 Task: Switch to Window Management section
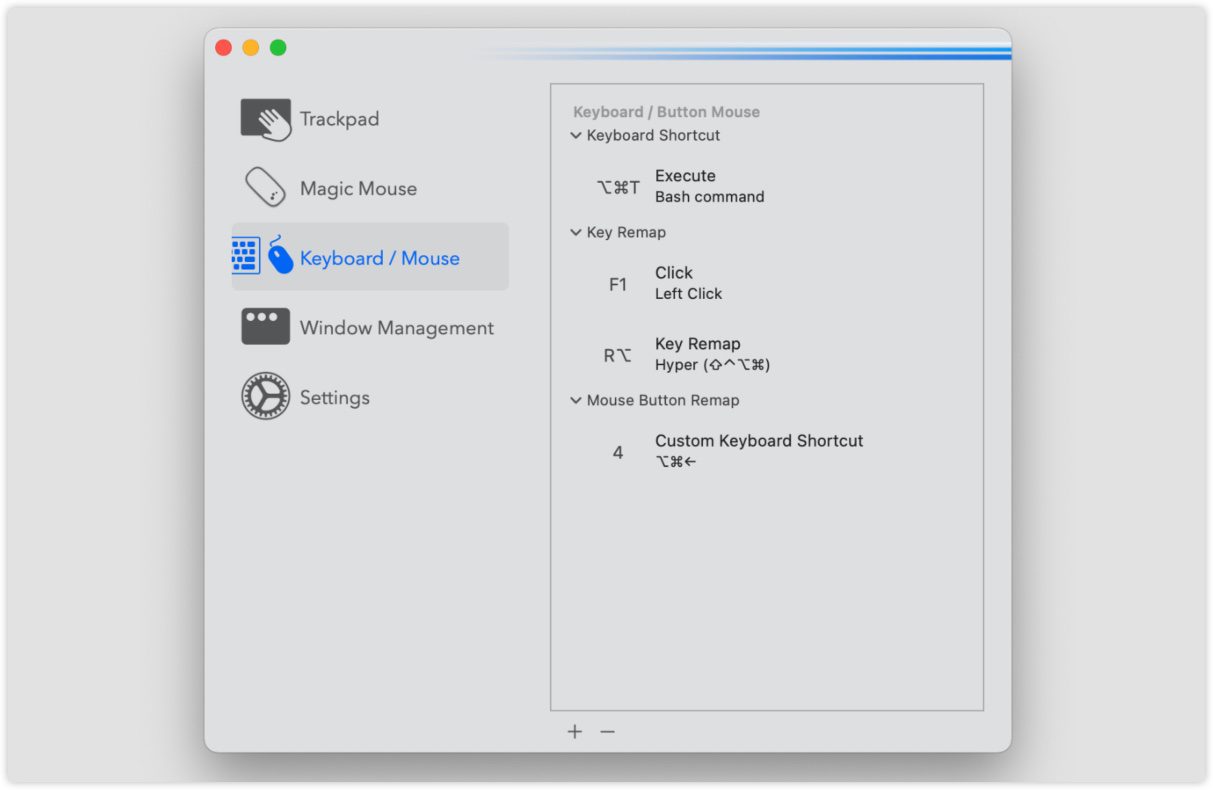[396, 328]
